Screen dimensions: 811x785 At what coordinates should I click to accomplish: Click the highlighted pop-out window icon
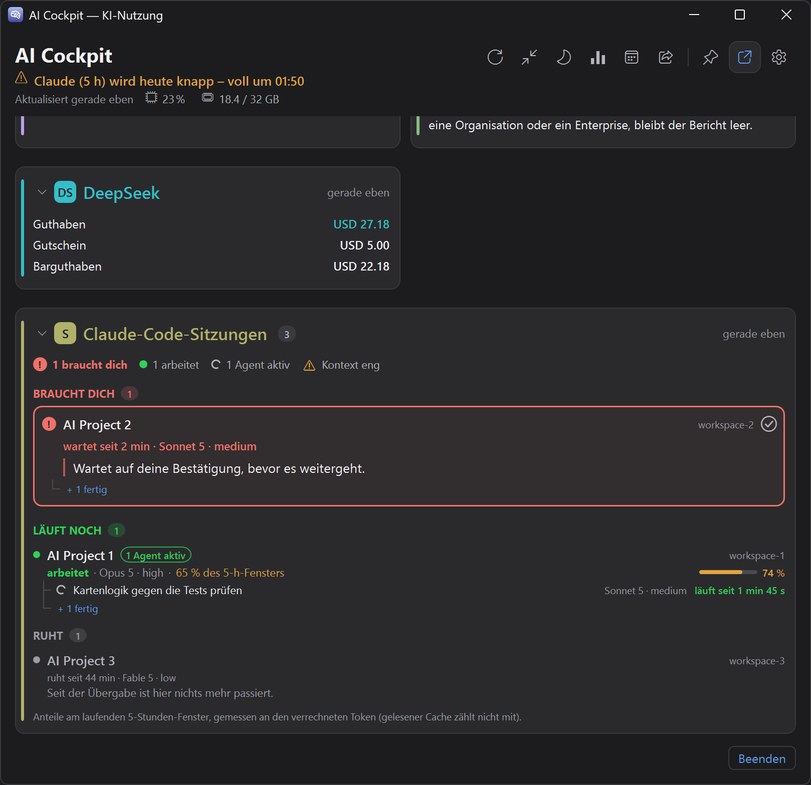[x=744, y=57]
